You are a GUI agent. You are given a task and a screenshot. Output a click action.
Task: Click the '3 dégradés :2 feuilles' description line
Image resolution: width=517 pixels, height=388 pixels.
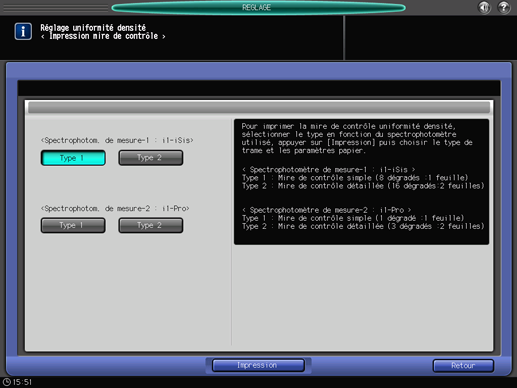[363, 226]
